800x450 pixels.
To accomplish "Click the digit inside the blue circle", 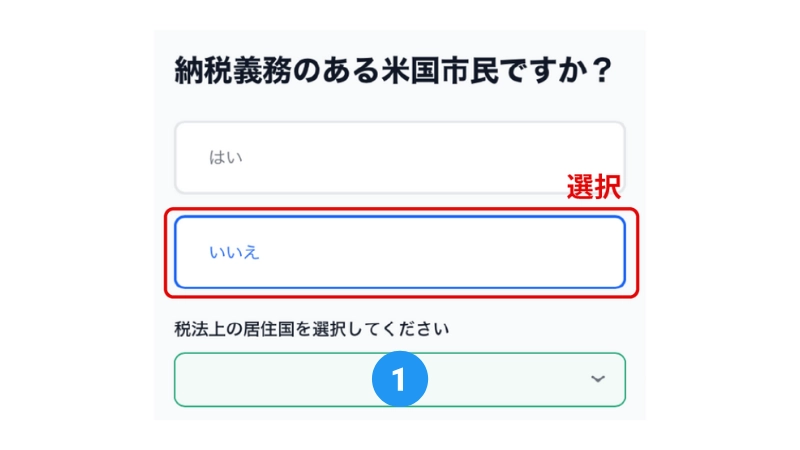I will coord(399,379).
